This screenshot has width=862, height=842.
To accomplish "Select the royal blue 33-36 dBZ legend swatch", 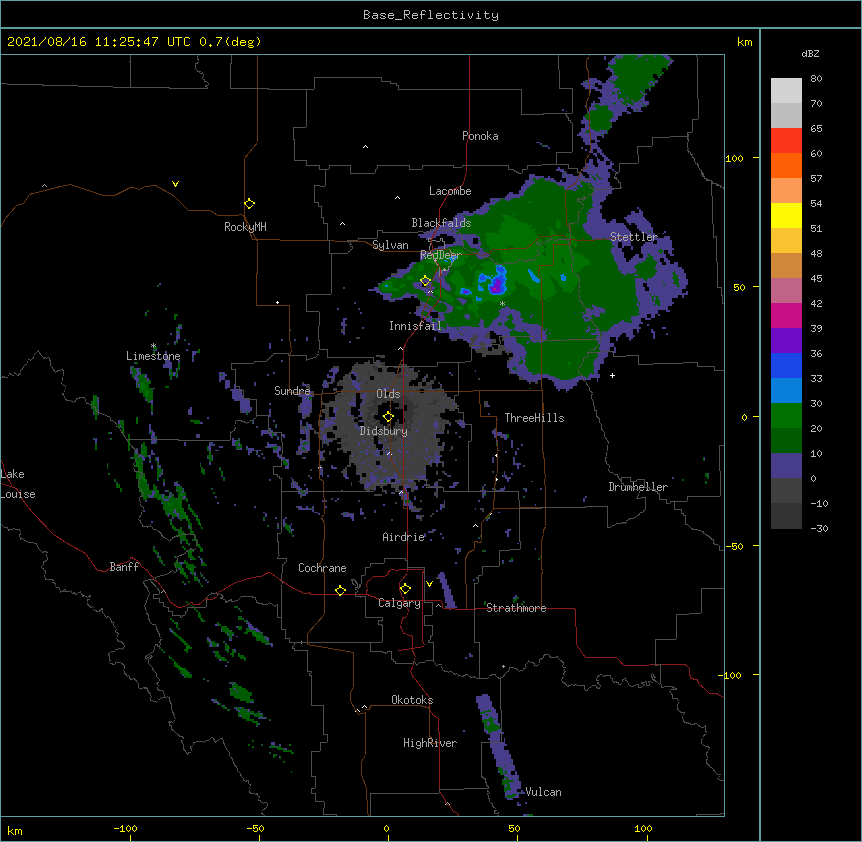I will 786,365.
